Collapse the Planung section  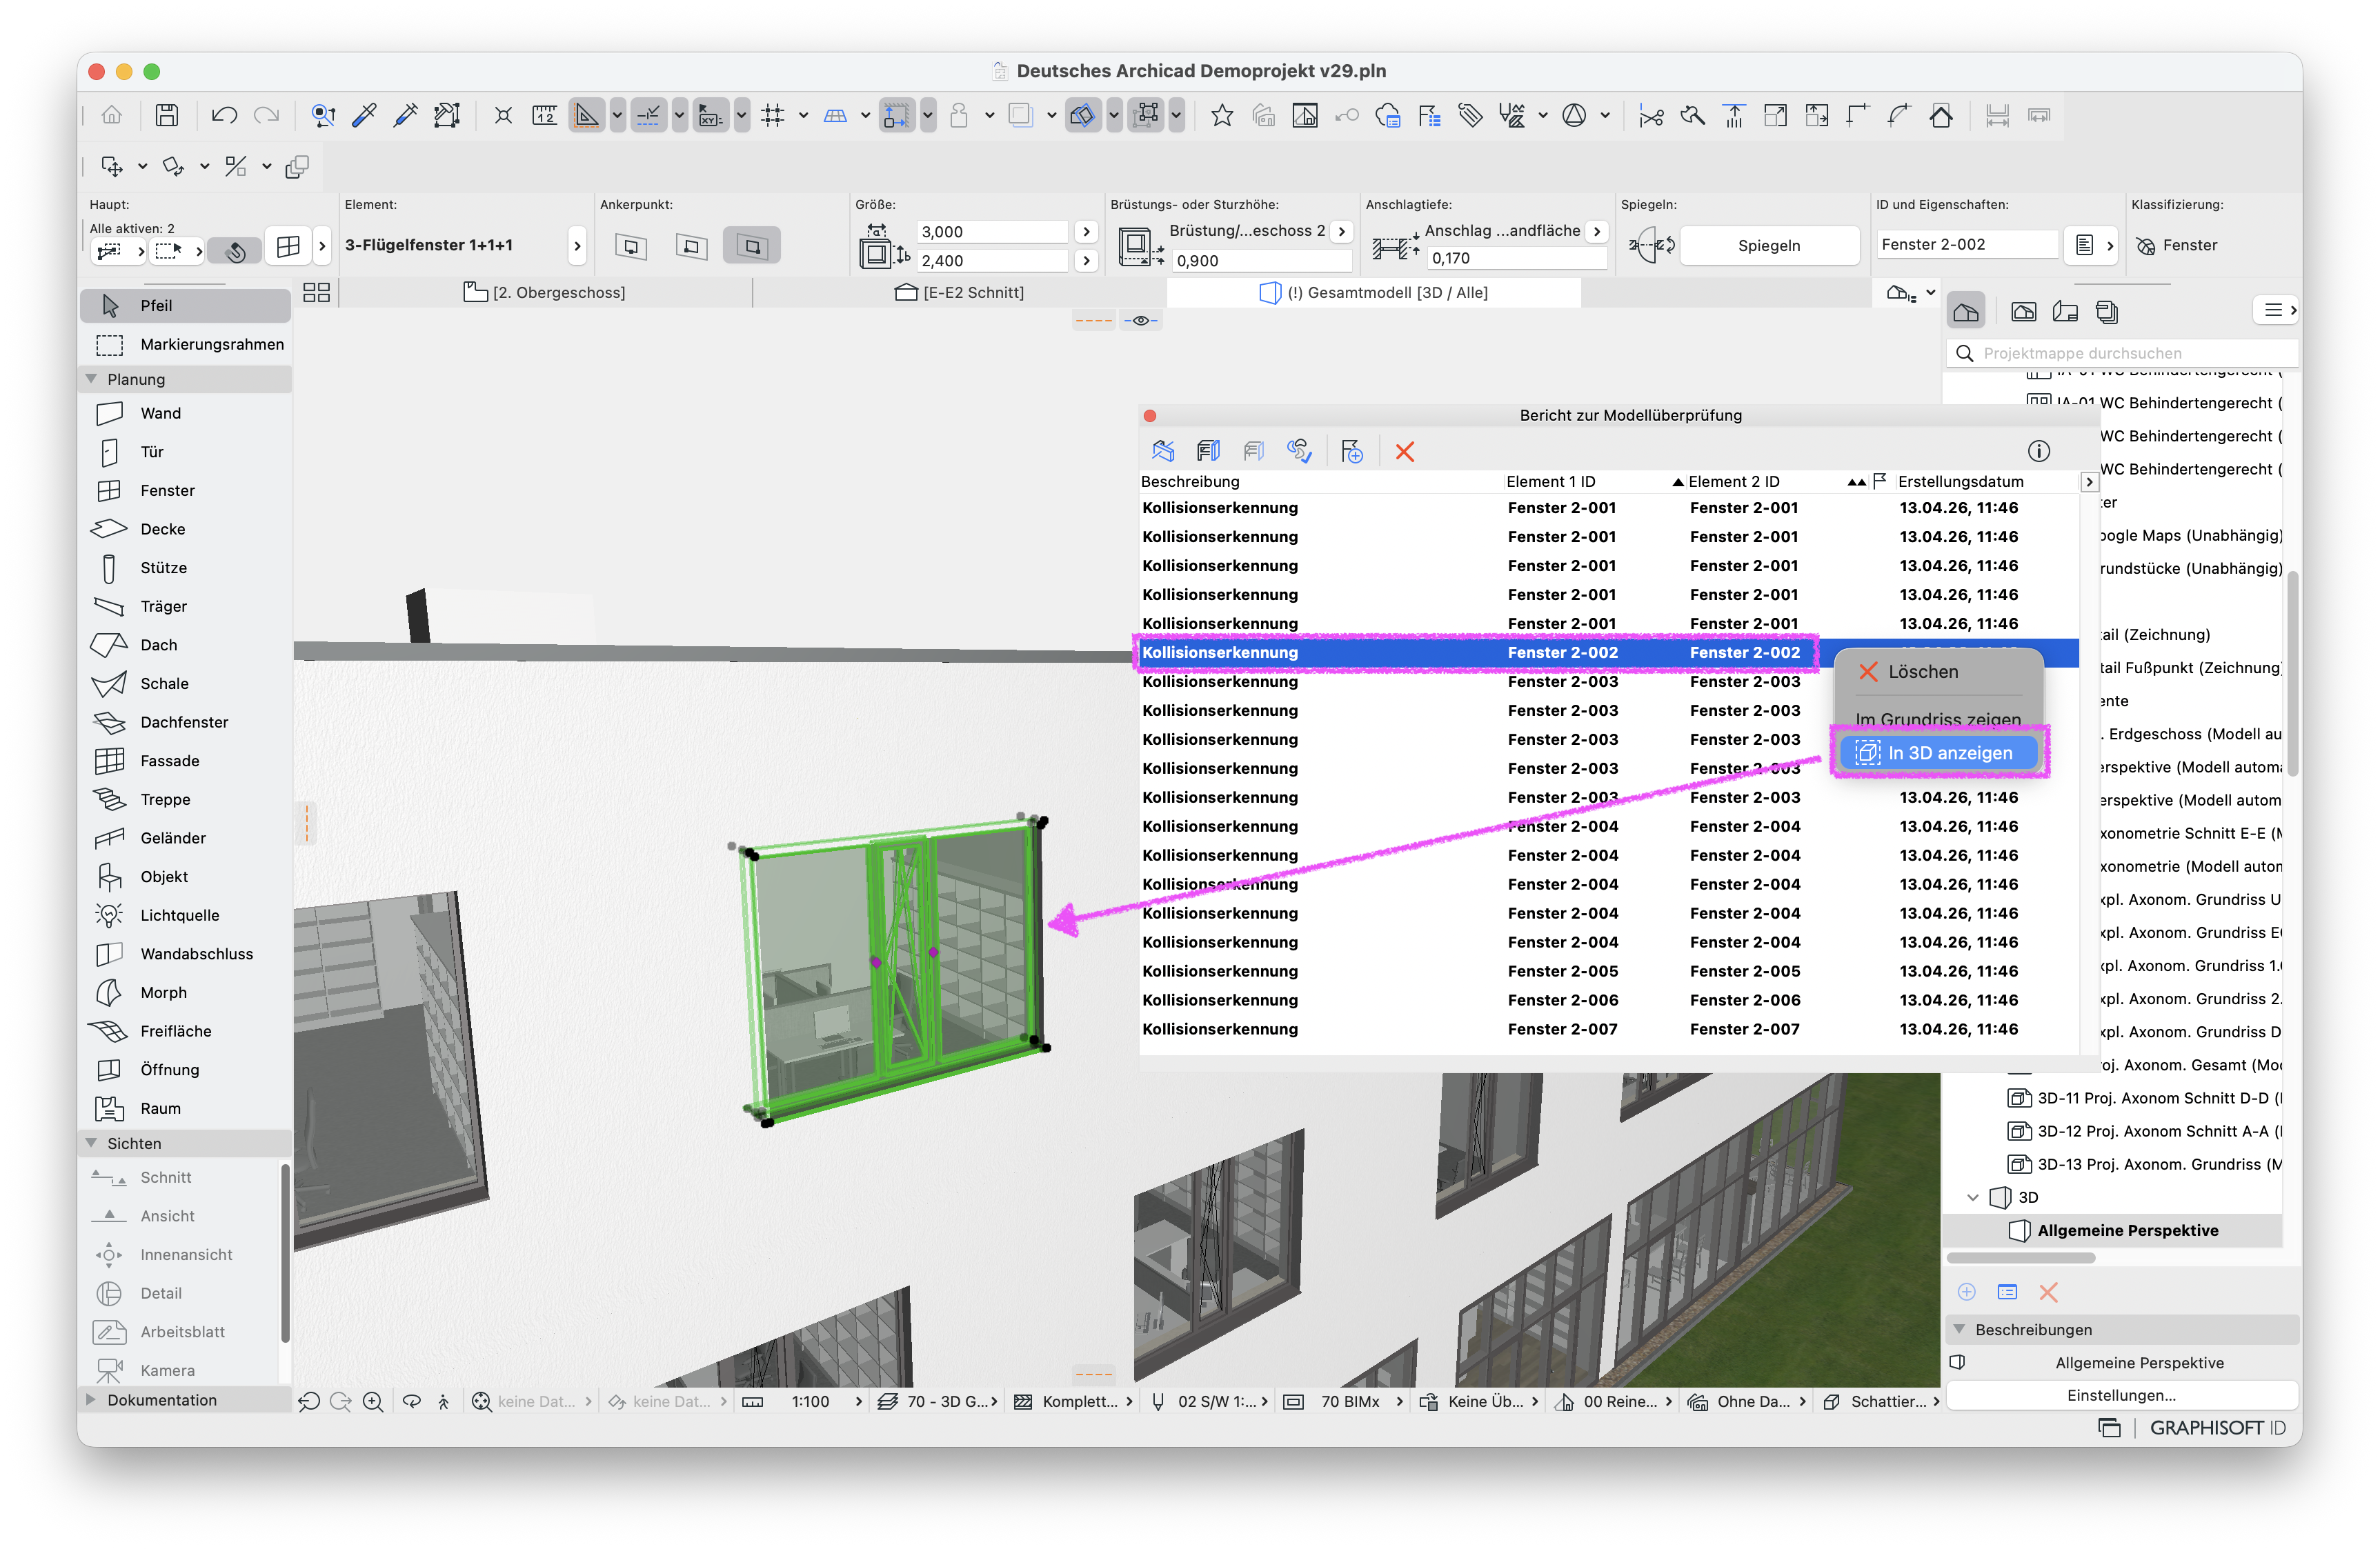[x=92, y=379]
